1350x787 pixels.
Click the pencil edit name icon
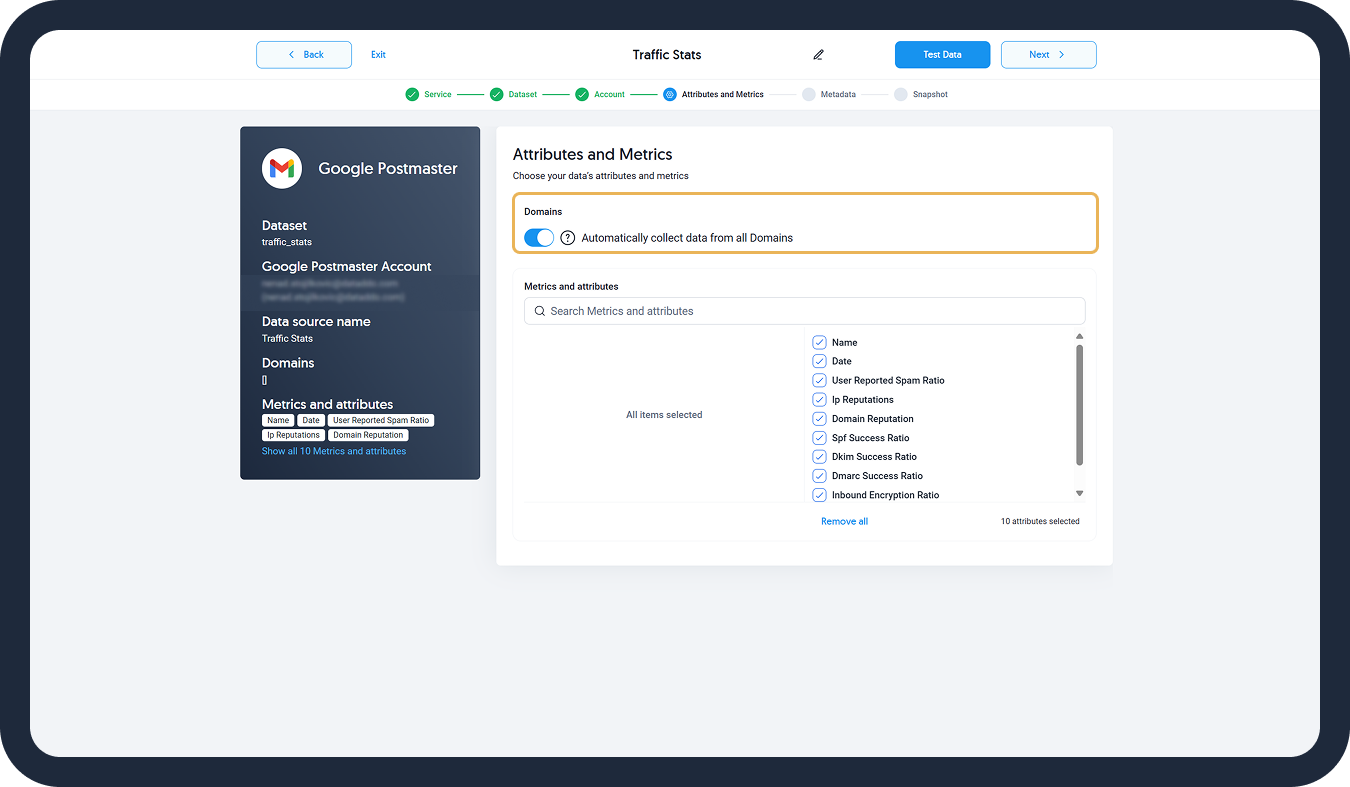point(818,55)
